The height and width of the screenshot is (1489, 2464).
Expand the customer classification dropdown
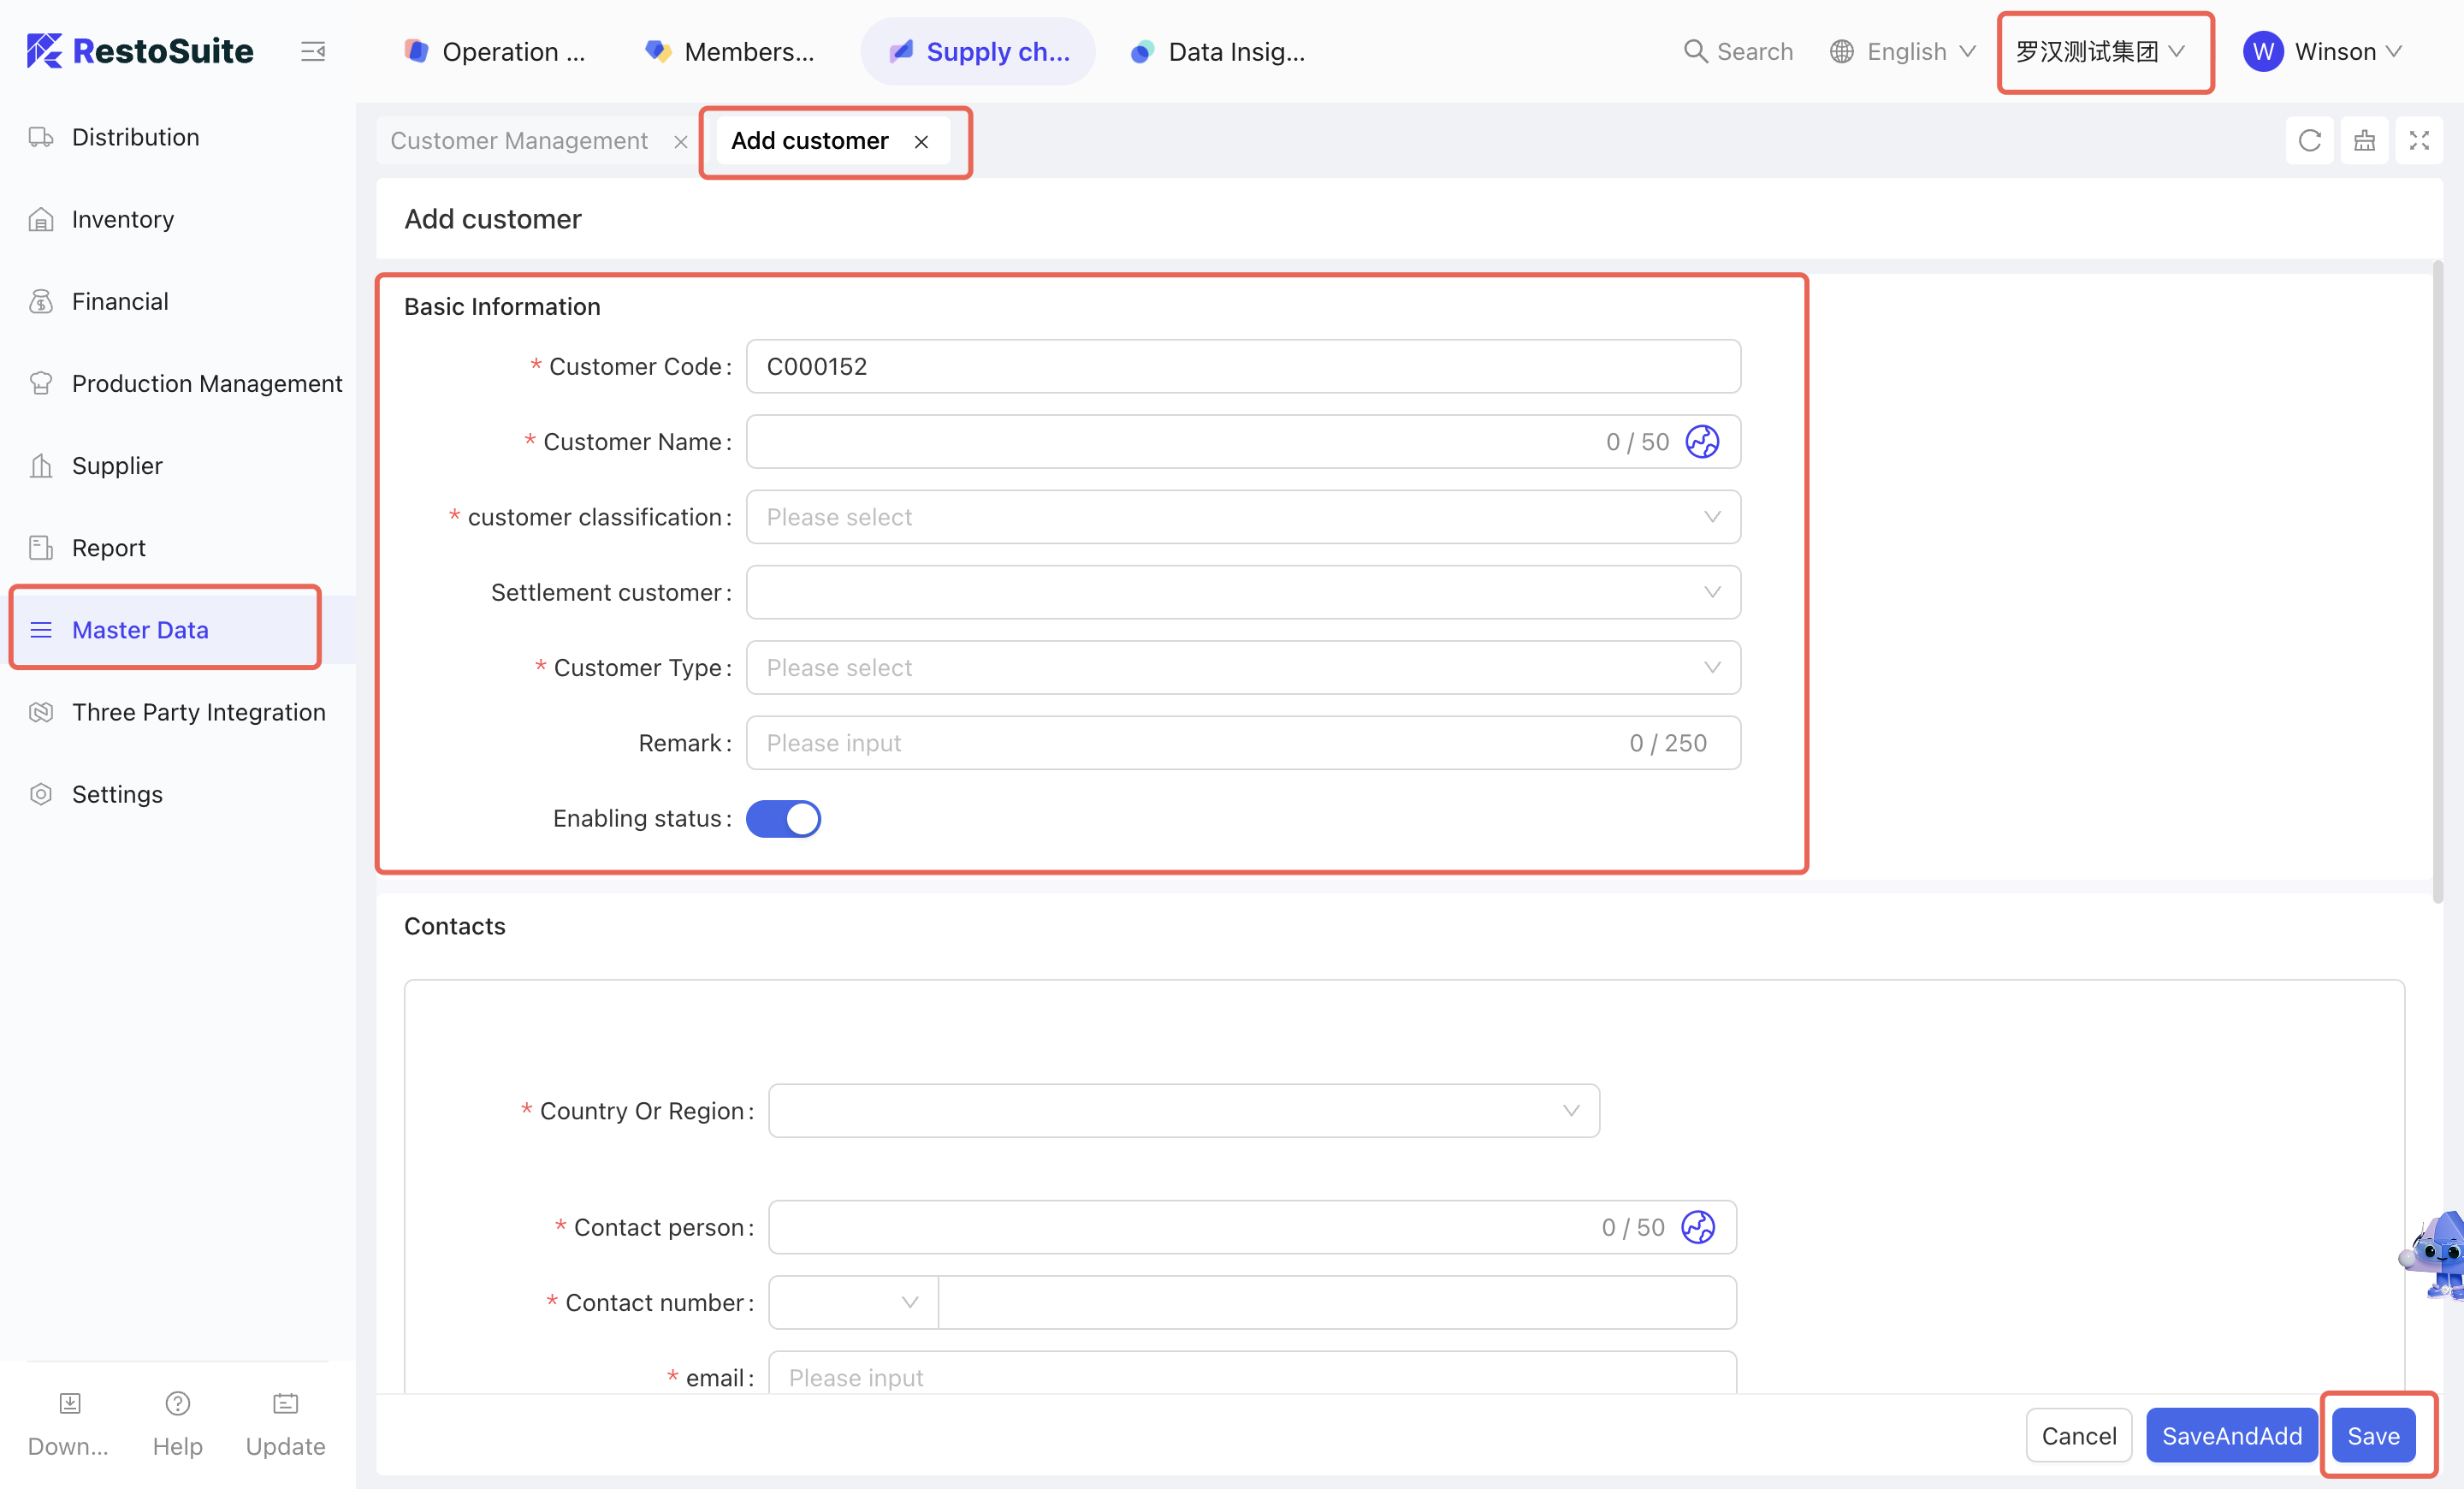click(x=1242, y=517)
